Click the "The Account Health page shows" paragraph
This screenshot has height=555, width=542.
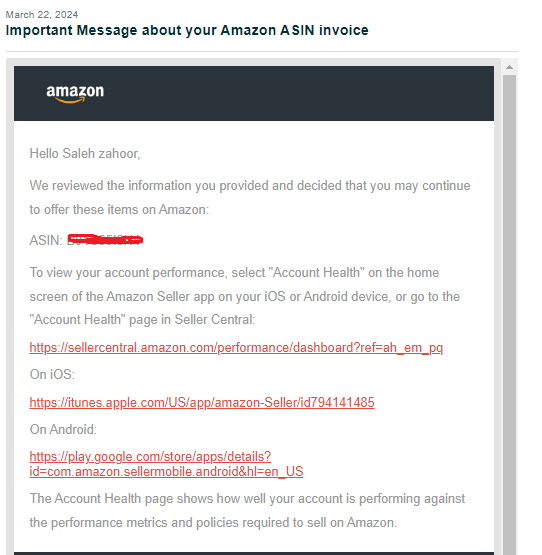pyautogui.click(x=247, y=510)
